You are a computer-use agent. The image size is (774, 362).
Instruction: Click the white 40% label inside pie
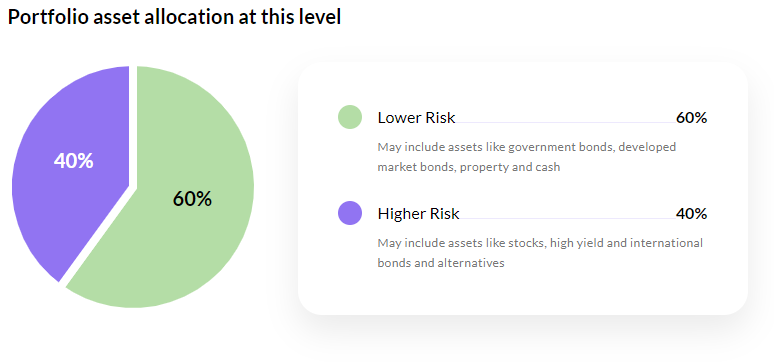(74, 161)
